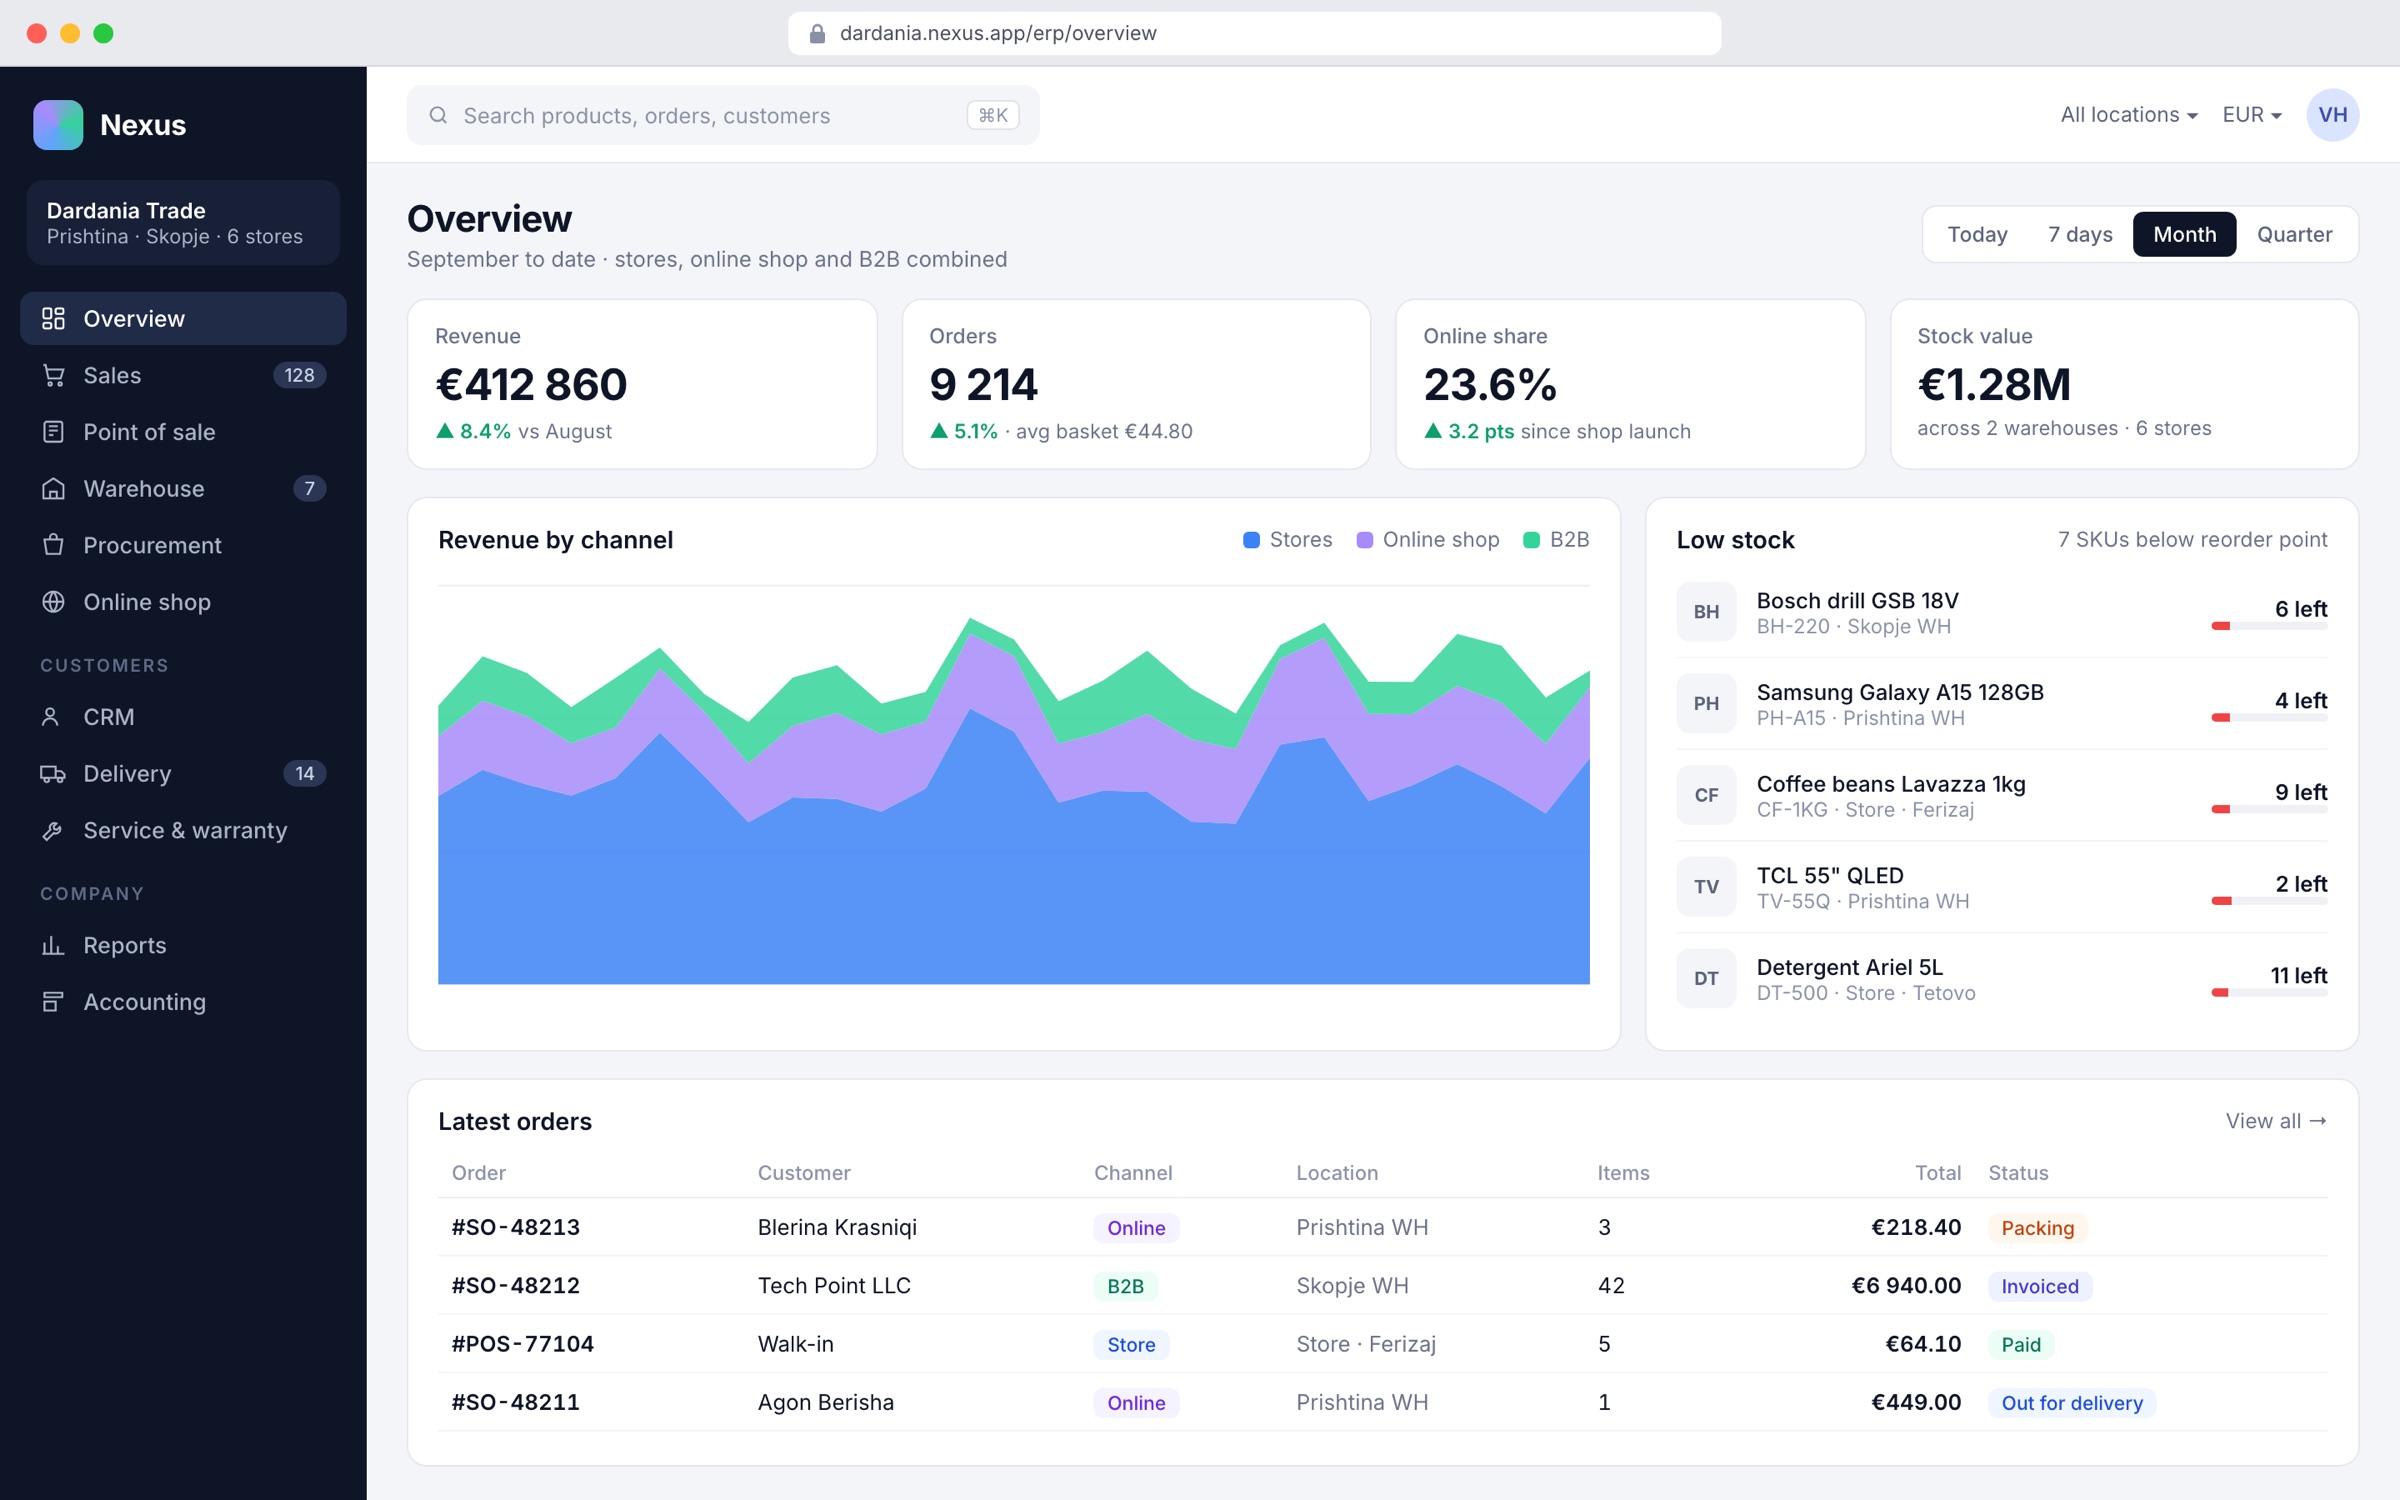Select the Month time range
2400x1500 pixels.
click(x=2184, y=234)
